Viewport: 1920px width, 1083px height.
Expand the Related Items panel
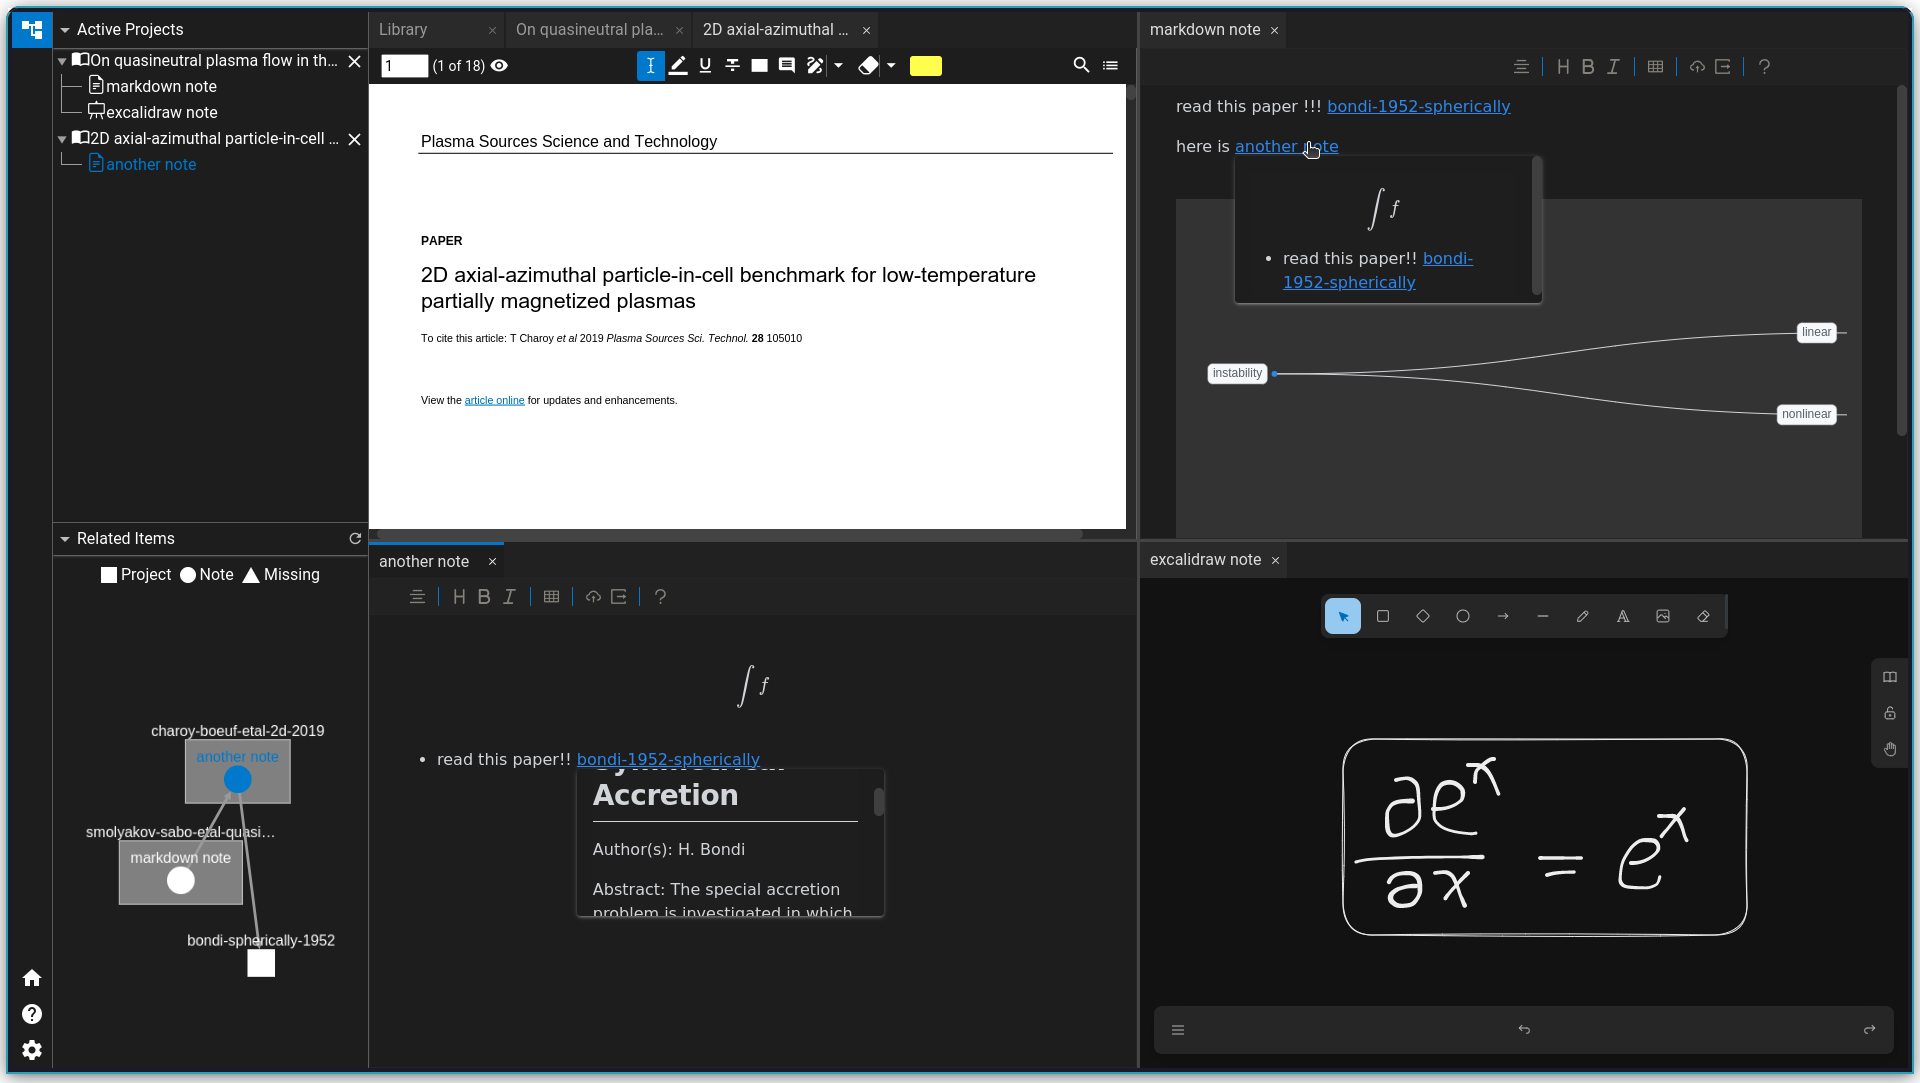(x=66, y=538)
